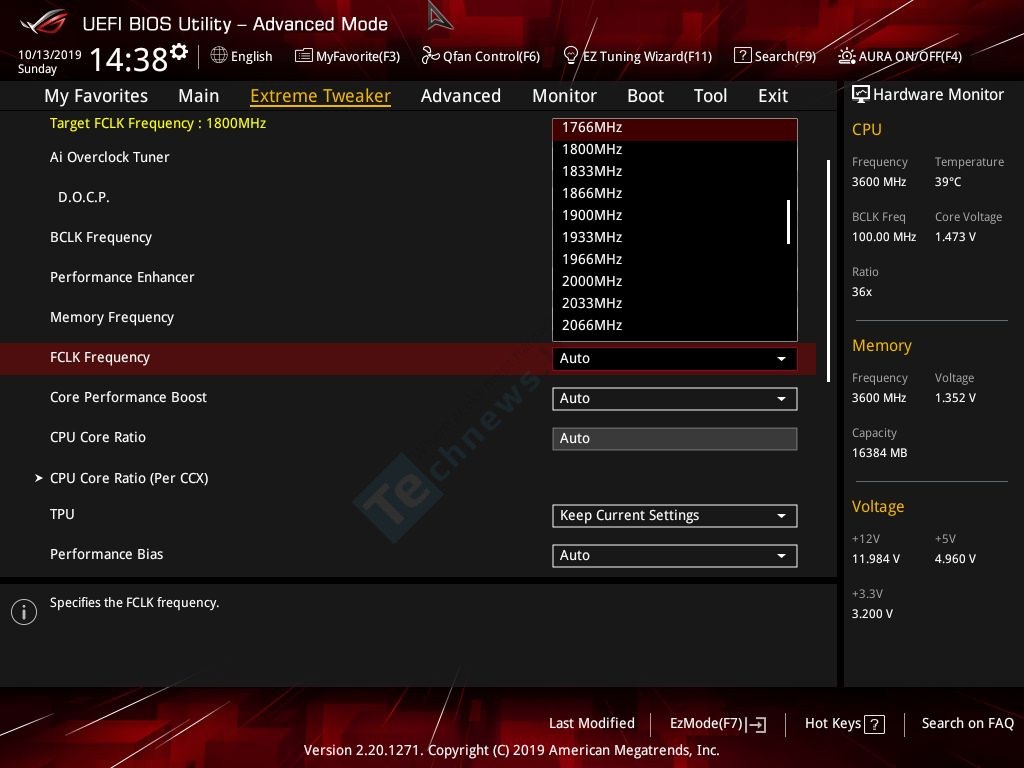Click Target FCLK Frequency : 1800MHz text

158,123
